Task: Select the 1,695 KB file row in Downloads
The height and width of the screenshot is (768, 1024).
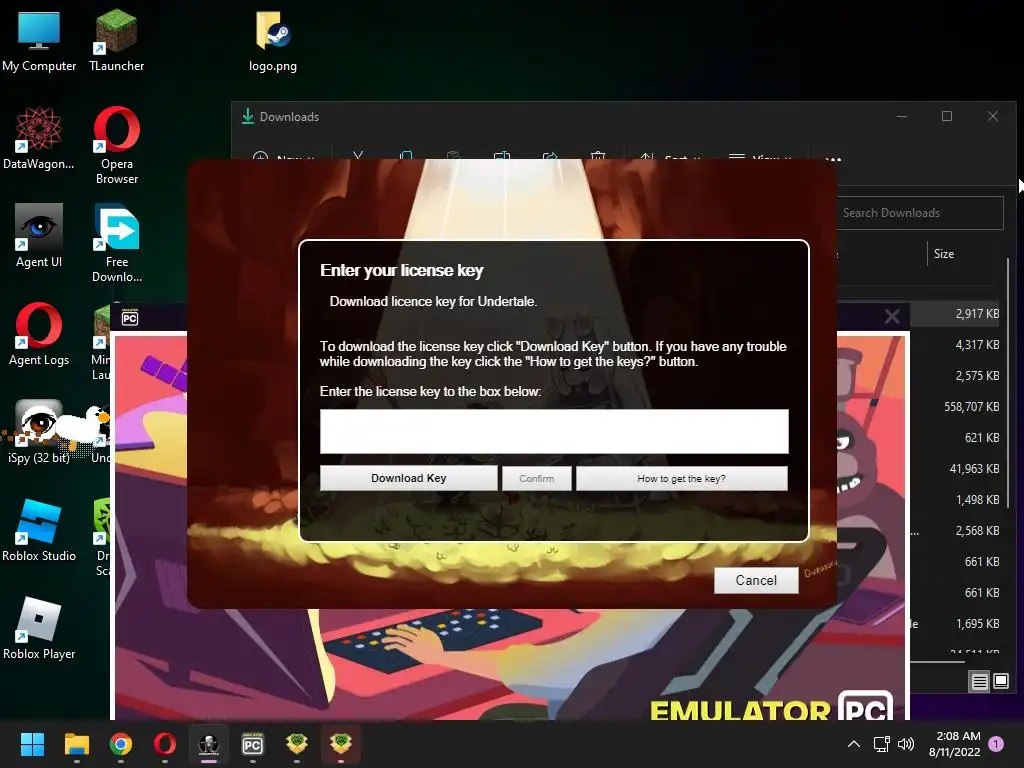Action: point(955,624)
